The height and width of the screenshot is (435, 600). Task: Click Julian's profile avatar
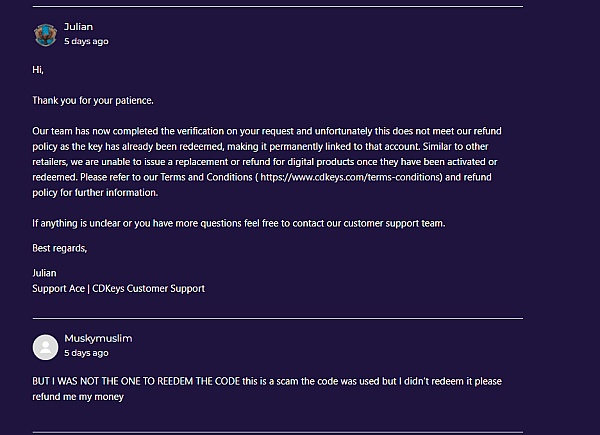pos(45,34)
